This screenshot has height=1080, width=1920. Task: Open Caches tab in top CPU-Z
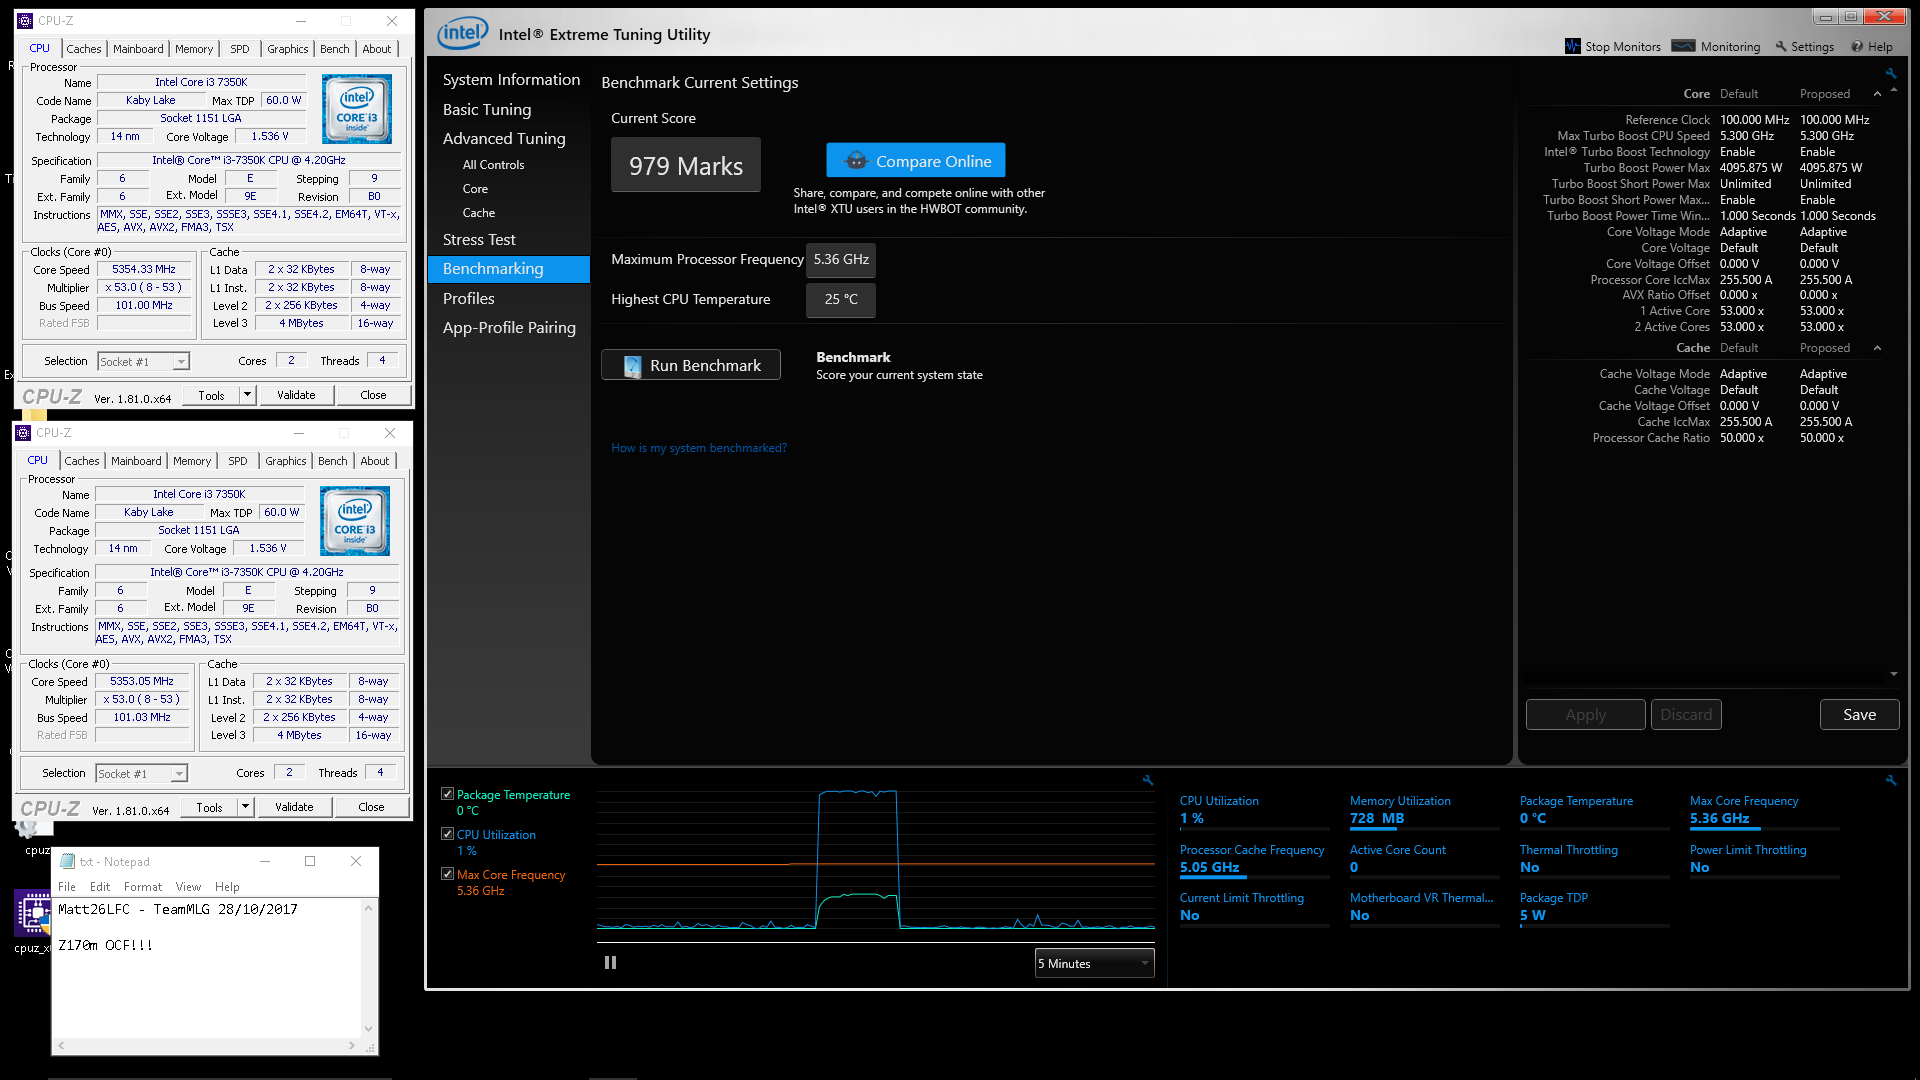84,49
